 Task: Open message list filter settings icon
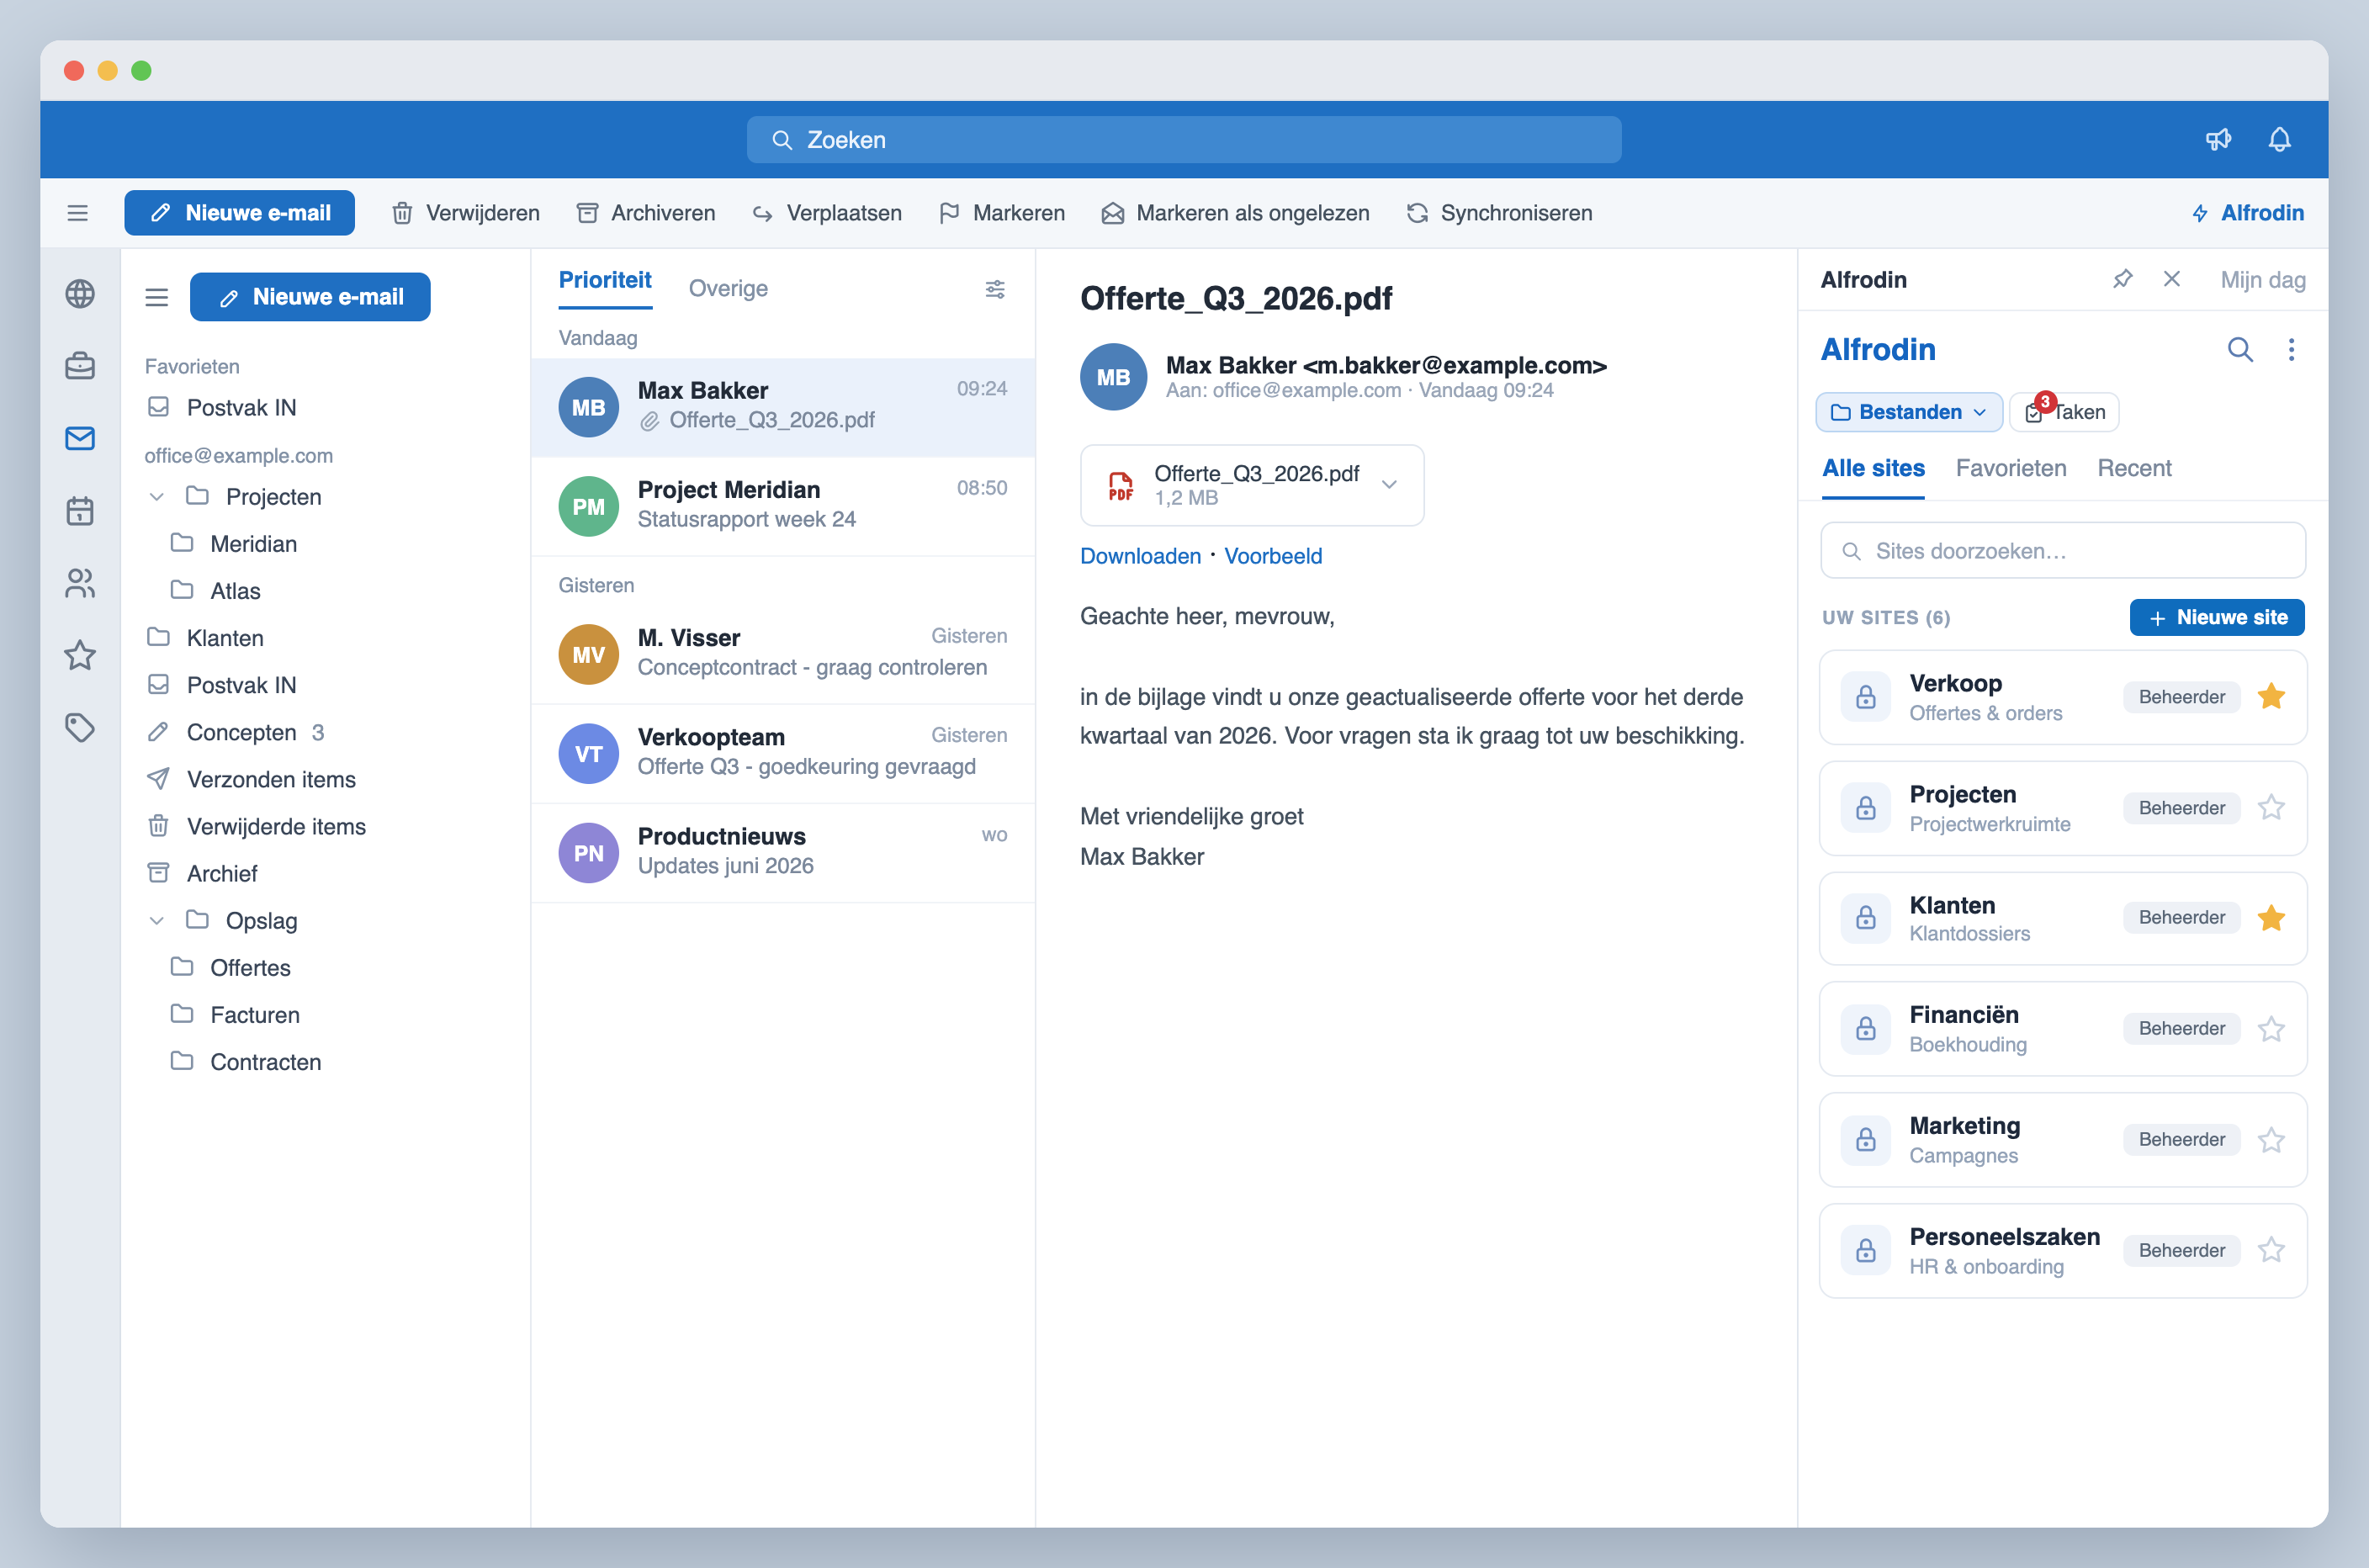pyautogui.click(x=995, y=289)
